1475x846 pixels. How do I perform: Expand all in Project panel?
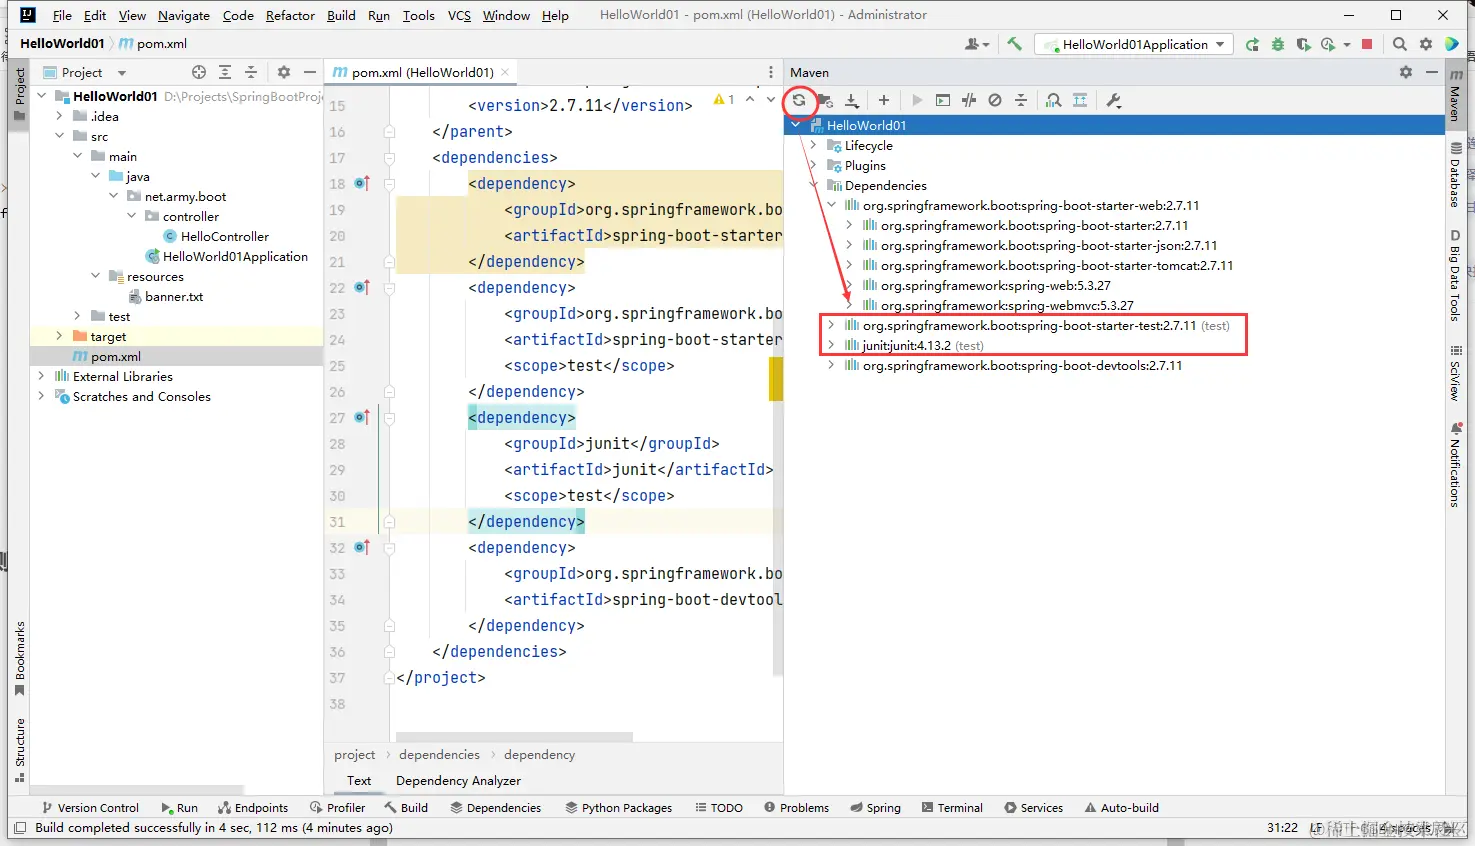point(225,72)
